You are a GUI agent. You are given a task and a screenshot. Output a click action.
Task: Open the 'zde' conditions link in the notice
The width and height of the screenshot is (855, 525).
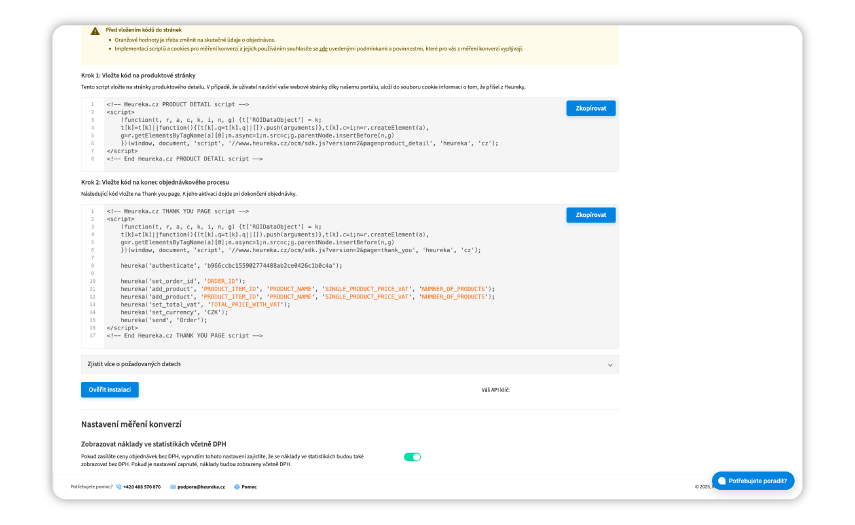point(323,49)
